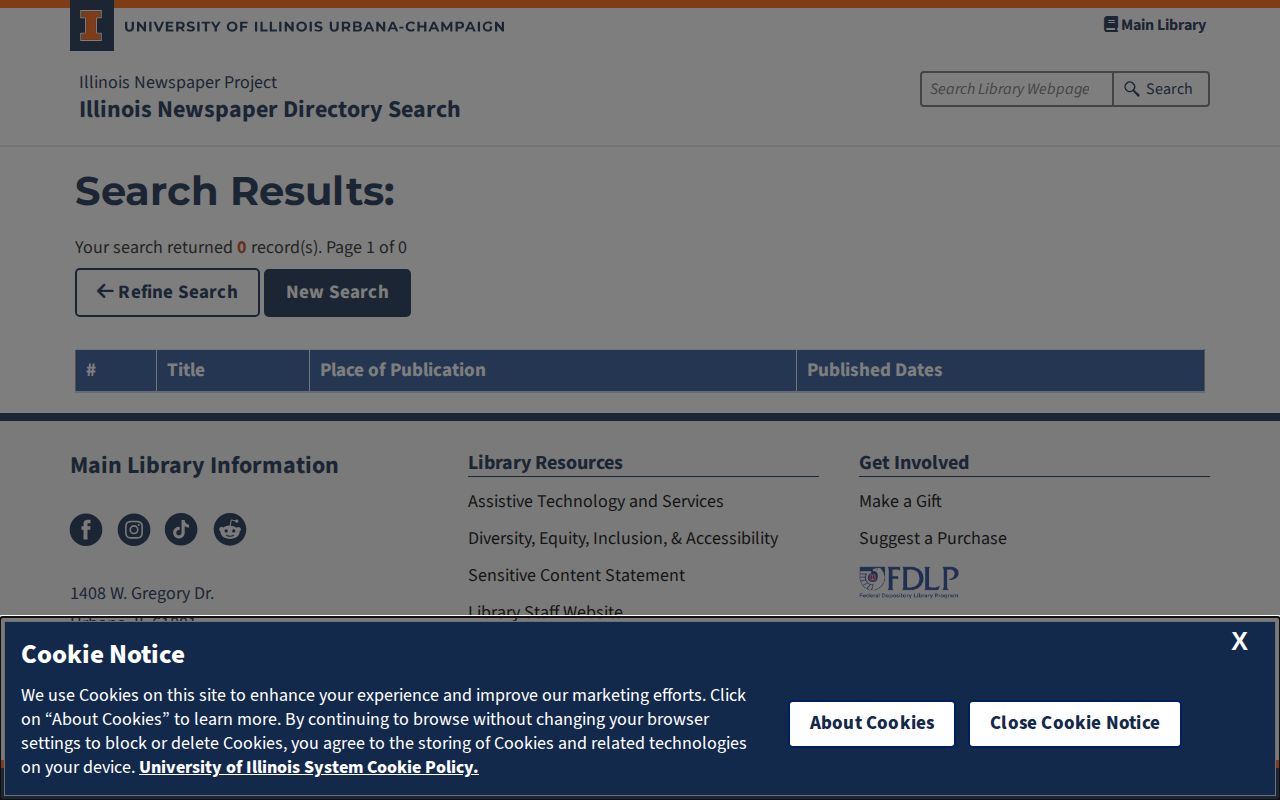Click the Search Results heading

click(x=235, y=191)
